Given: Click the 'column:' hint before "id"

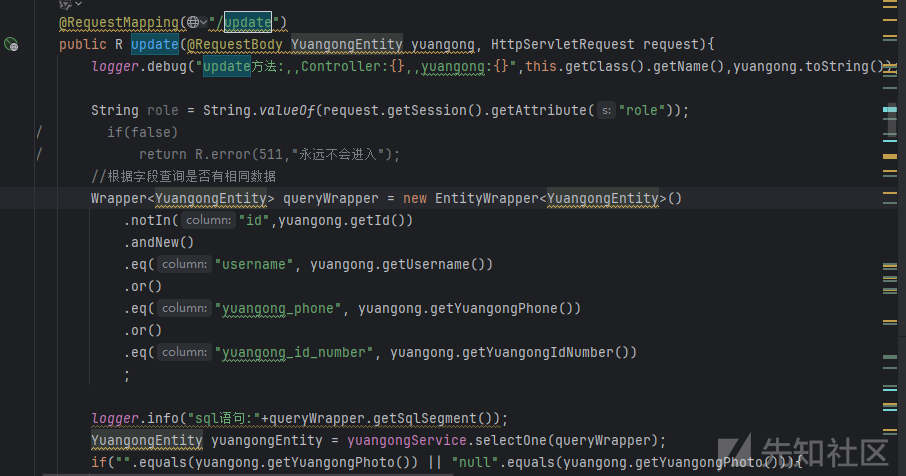Looking at the screenshot, I should [209, 220].
